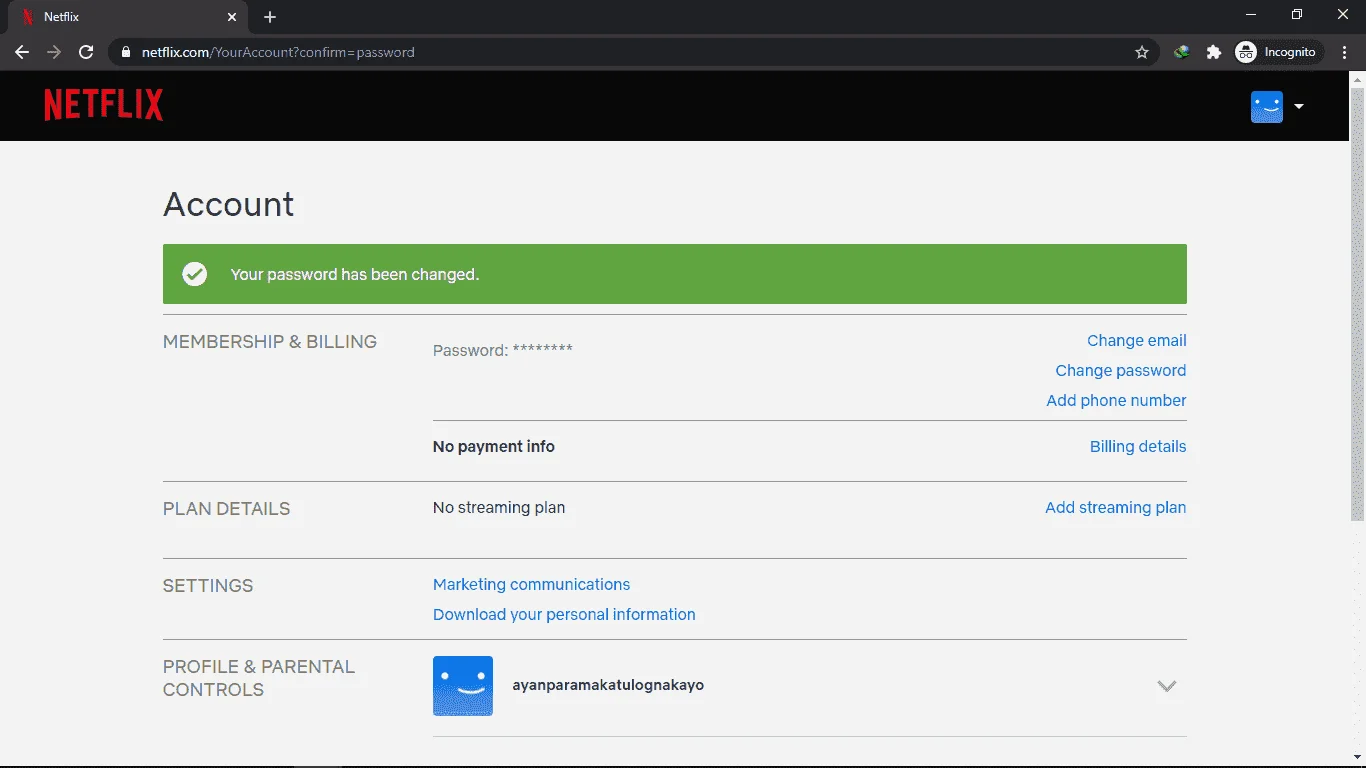Open Marketing communications settings
Image resolution: width=1366 pixels, height=768 pixels.
532,584
